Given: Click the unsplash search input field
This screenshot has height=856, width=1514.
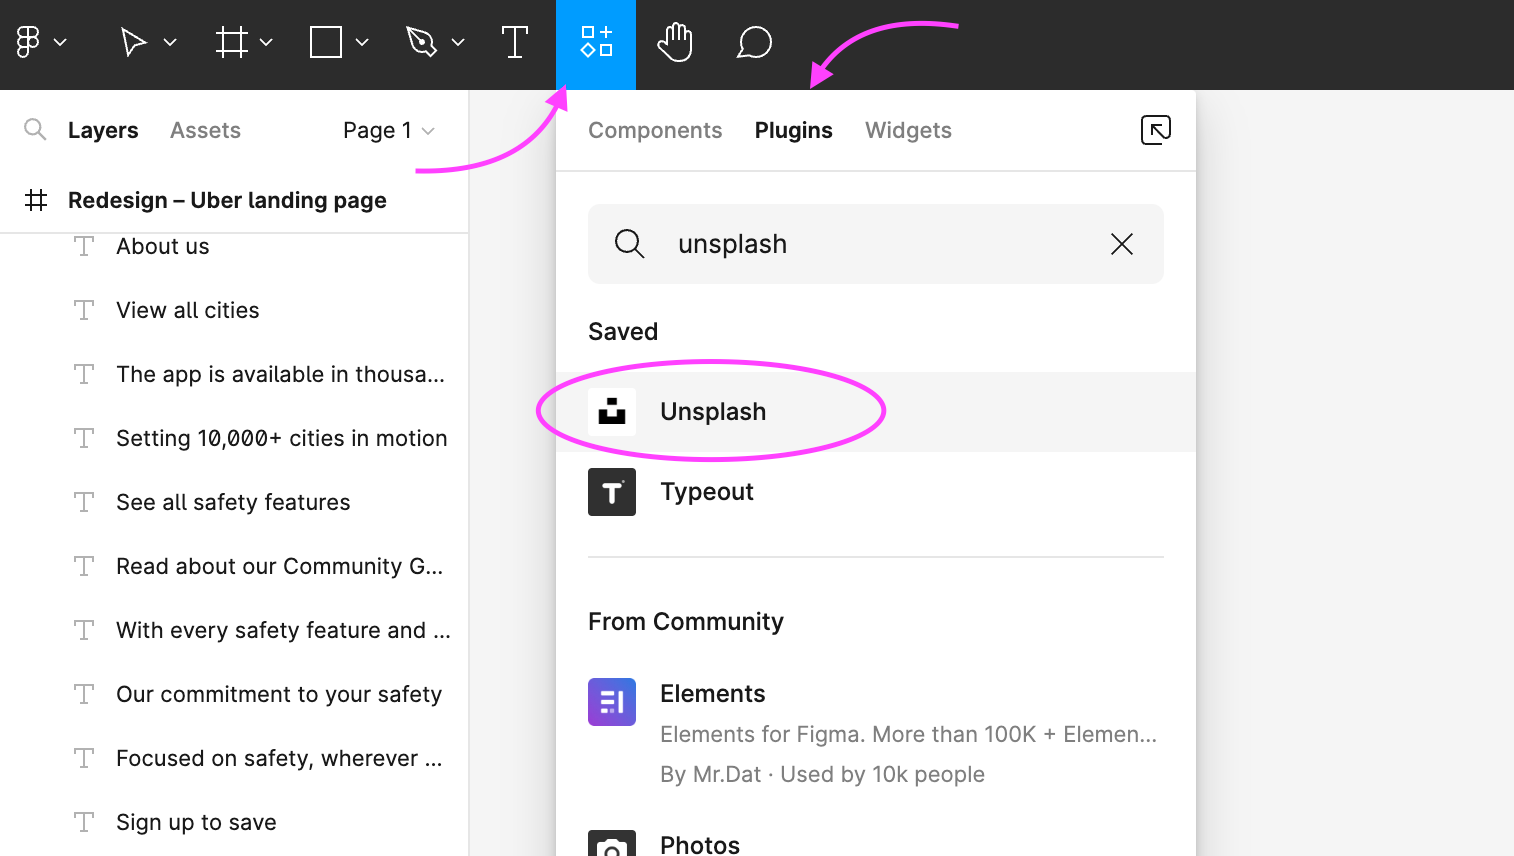Looking at the screenshot, I should [x=876, y=244].
